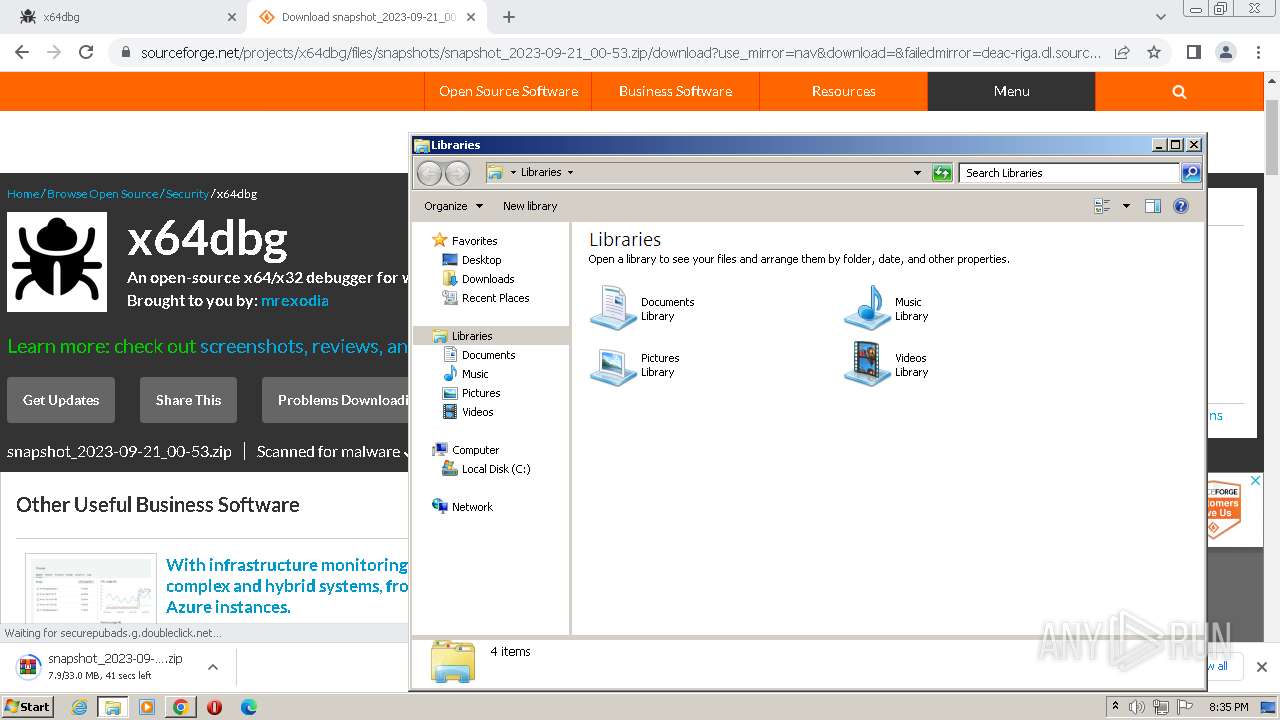This screenshot has height=720, width=1280.
Task: Open a new Chrome tab
Action: [509, 17]
